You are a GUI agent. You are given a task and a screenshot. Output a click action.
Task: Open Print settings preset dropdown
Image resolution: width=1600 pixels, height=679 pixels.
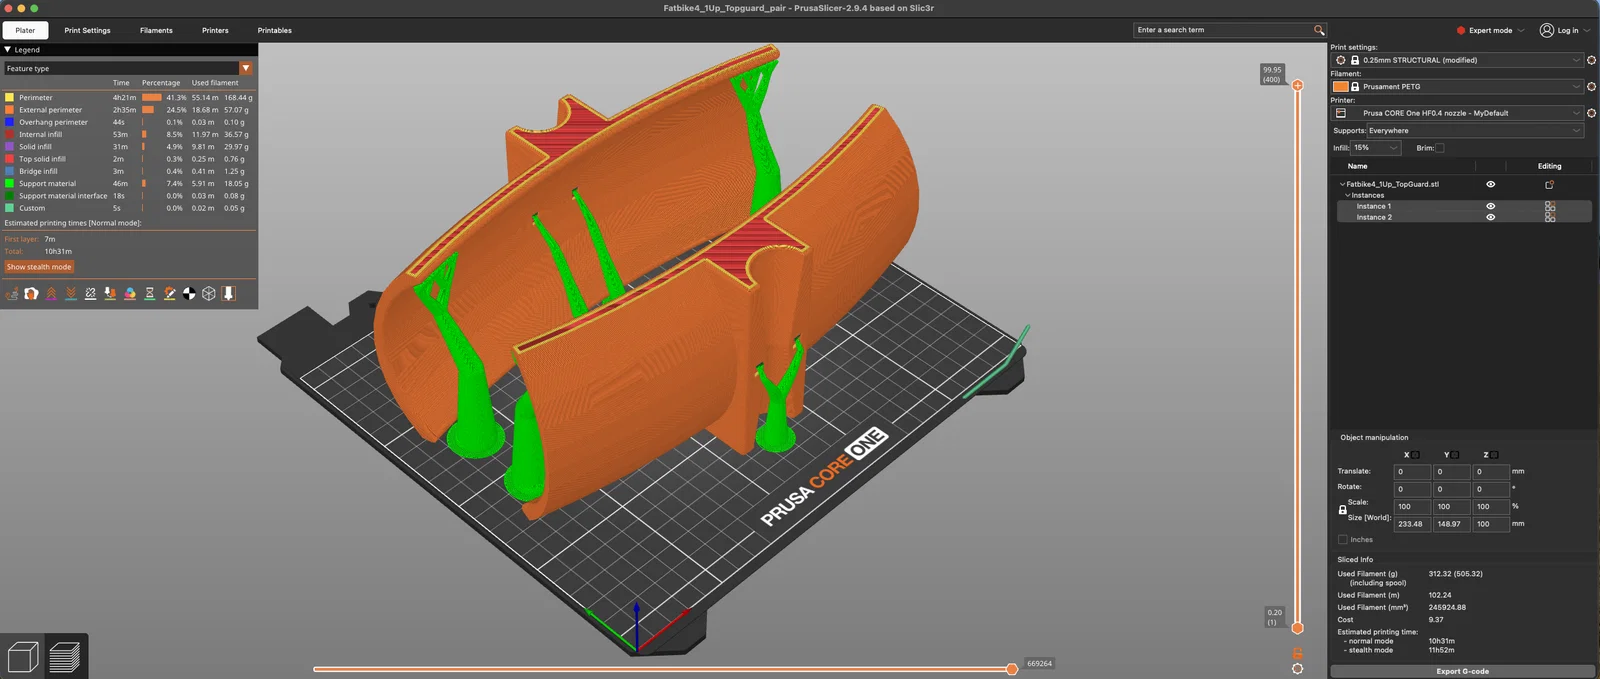point(1458,60)
